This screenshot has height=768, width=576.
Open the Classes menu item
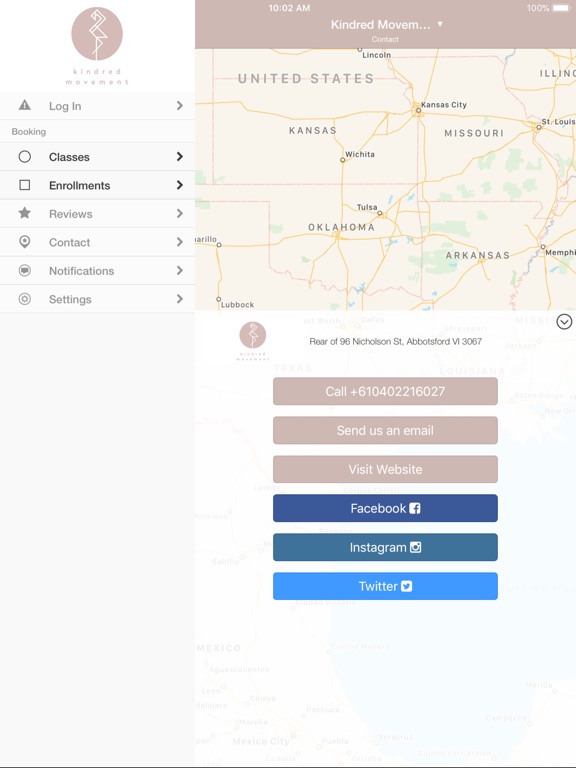coord(97,157)
